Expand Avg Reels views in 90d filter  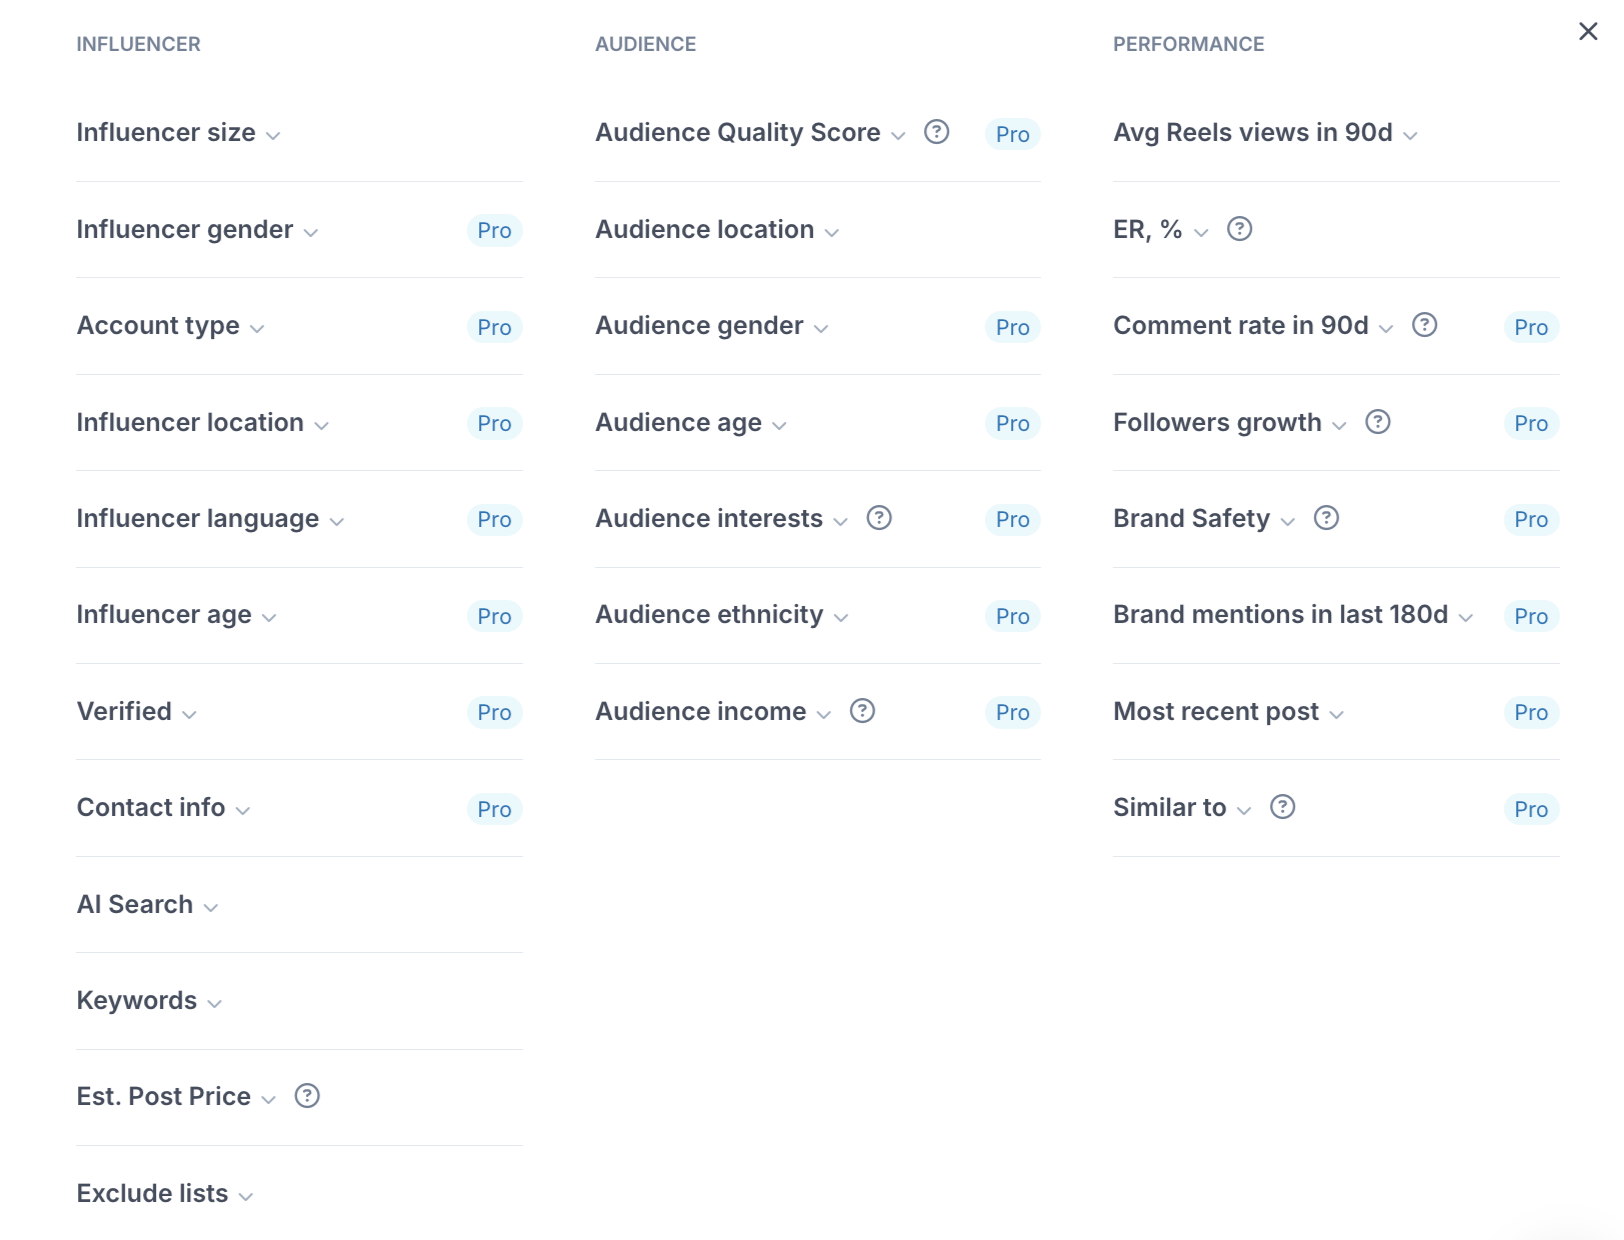tap(1265, 133)
